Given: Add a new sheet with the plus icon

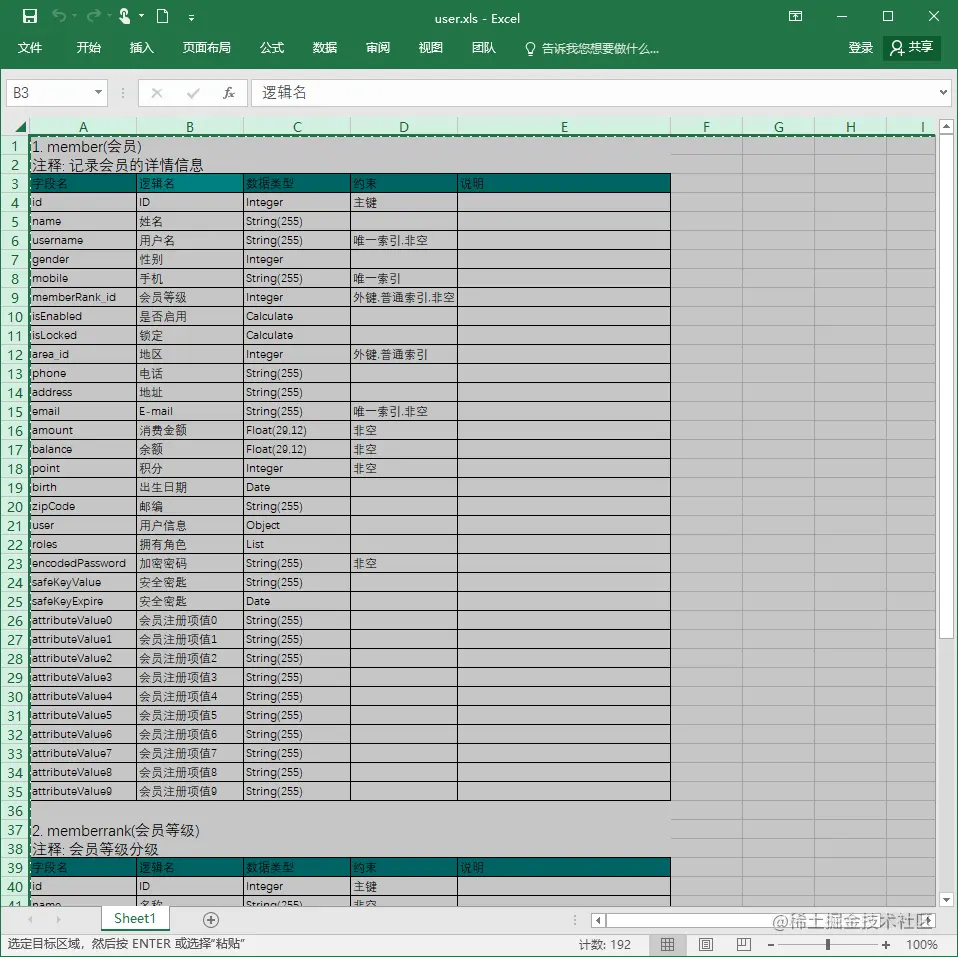Looking at the screenshot, I should tap(210, 920).
